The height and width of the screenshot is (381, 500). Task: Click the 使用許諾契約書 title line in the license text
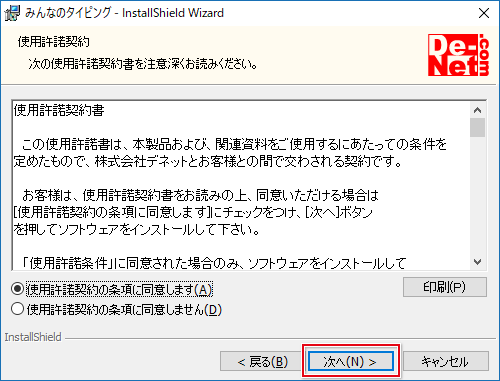(x=59, y=110)
